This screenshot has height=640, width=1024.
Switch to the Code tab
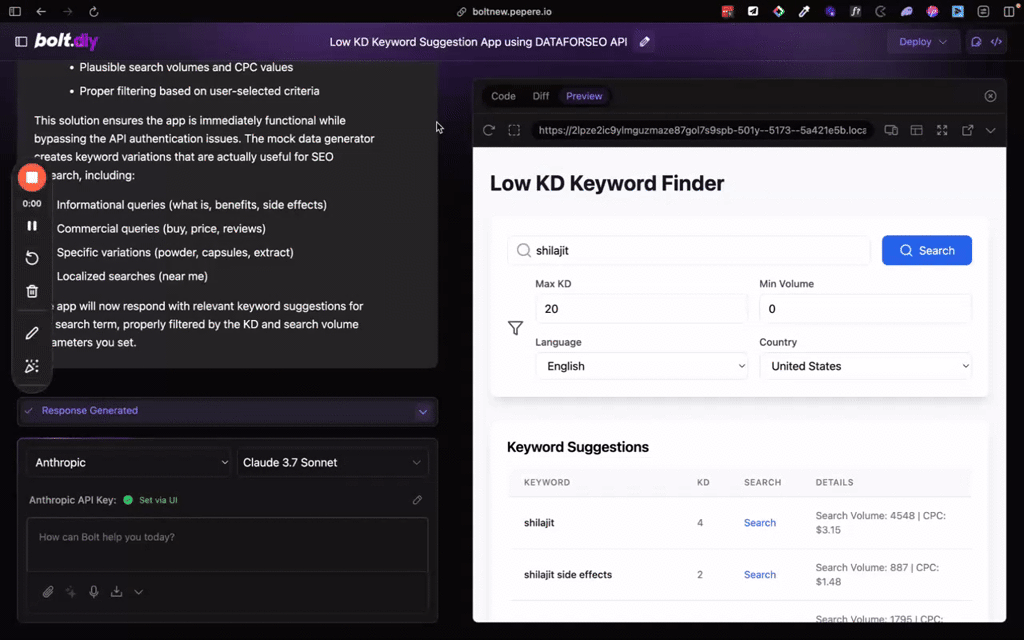(503, 96)
